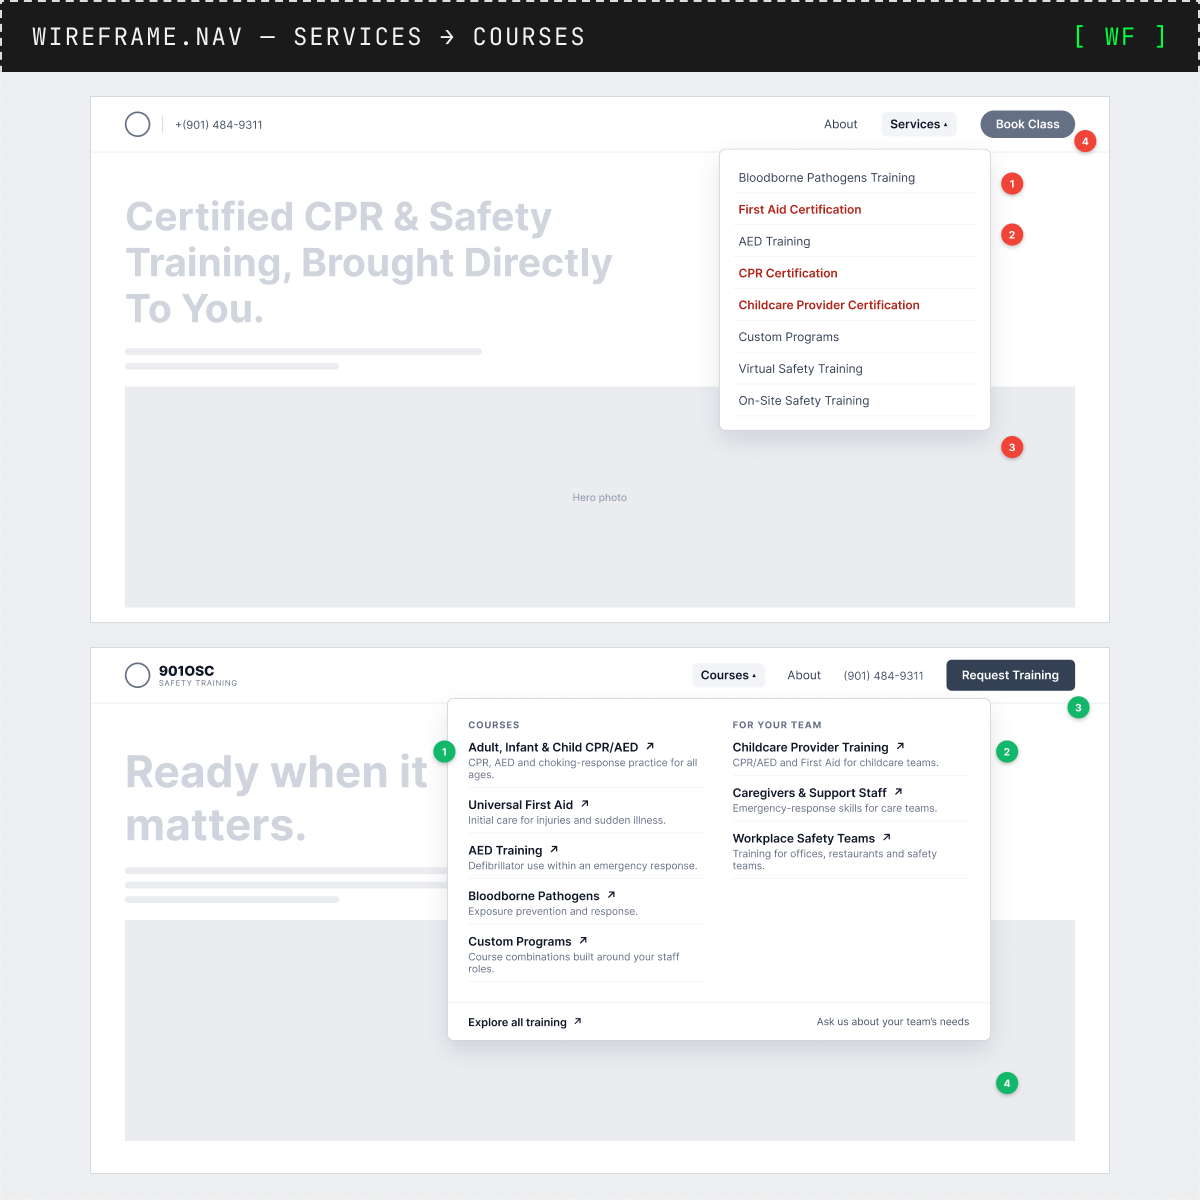Click the [ WF ] badge in banner
The height and width of the screenshot is (1200, 1200).
pyautogui.click(x=1120, y=37)
